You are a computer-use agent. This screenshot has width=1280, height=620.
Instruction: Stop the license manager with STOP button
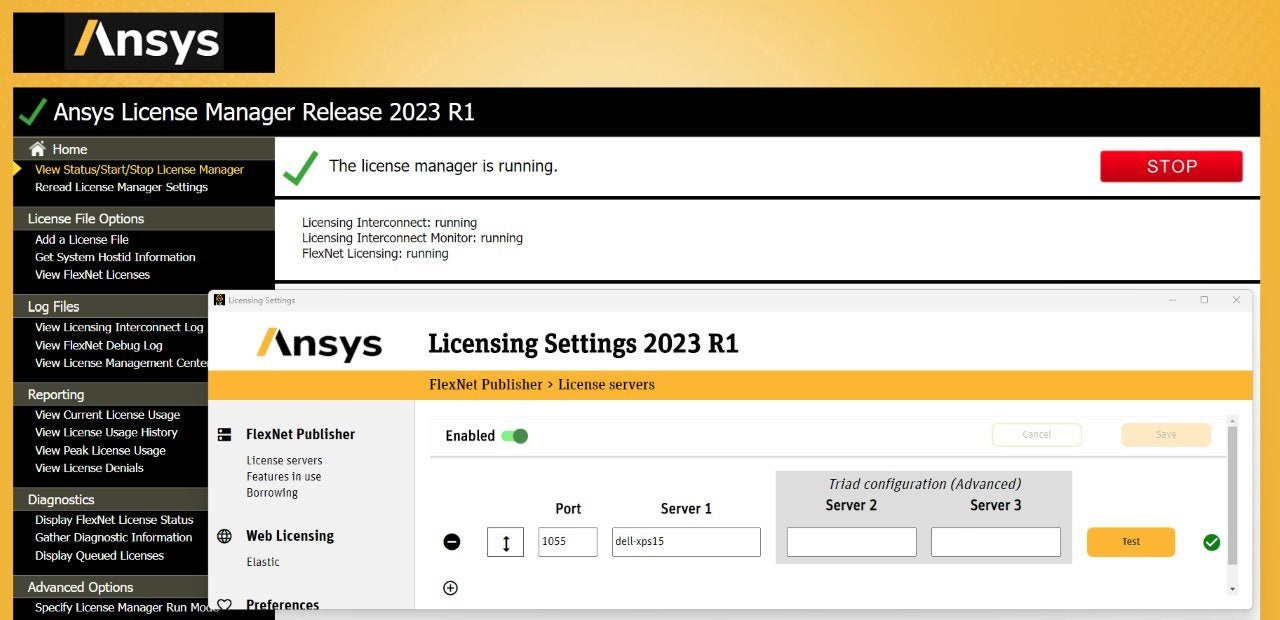[x=1171, y=166]
